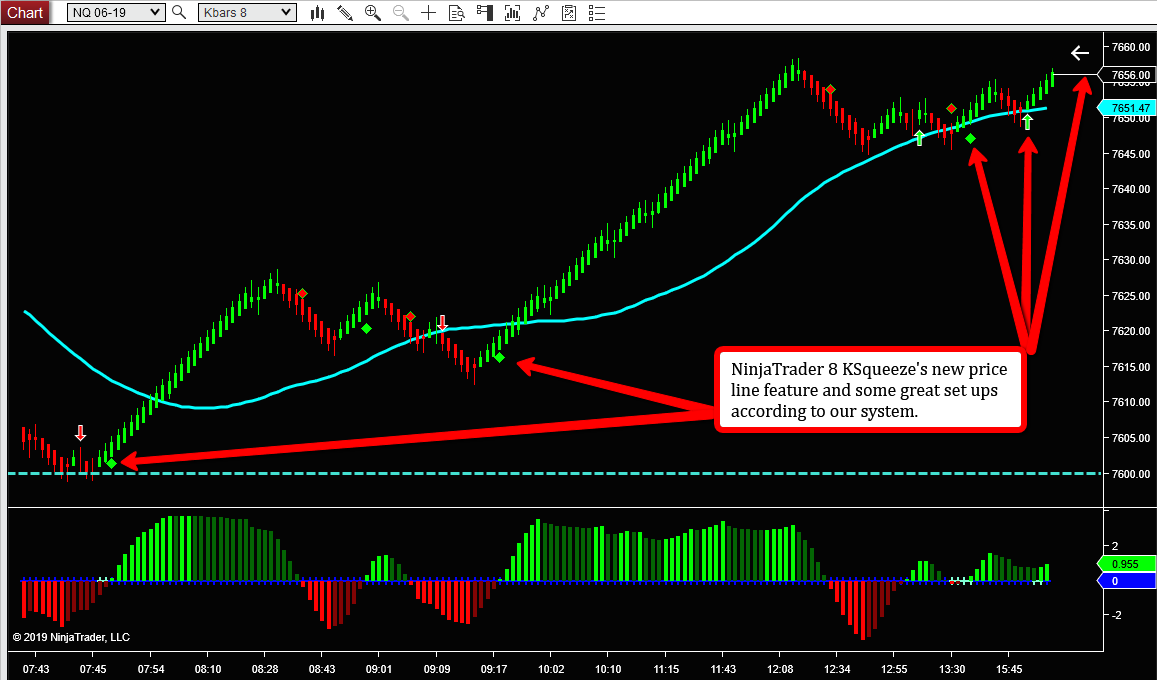Image resolution: width=1157 pixels, height=680 pixels.
Task: Click the Chart tab label
Action: 26,12
